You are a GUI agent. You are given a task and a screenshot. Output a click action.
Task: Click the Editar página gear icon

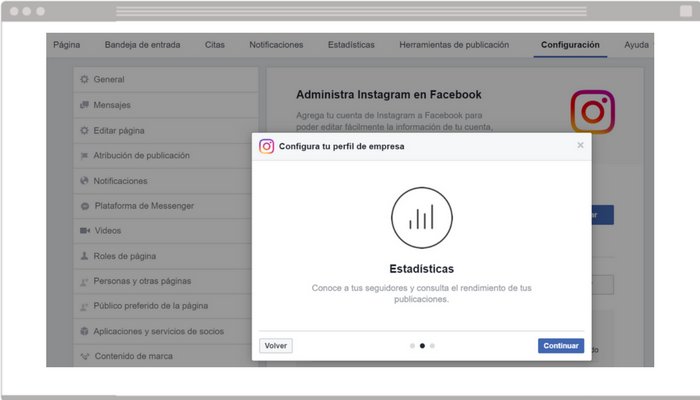point(84,130)
